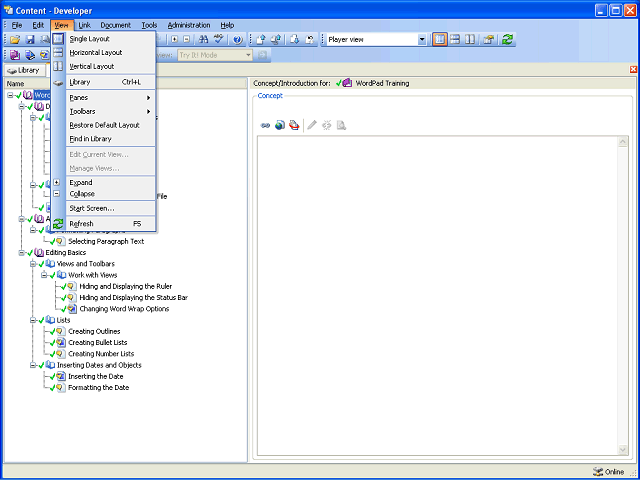Close the document tab with red X
Image resolution: width=640 pixels, height=480 pixels.
click(x=633, y=69)
